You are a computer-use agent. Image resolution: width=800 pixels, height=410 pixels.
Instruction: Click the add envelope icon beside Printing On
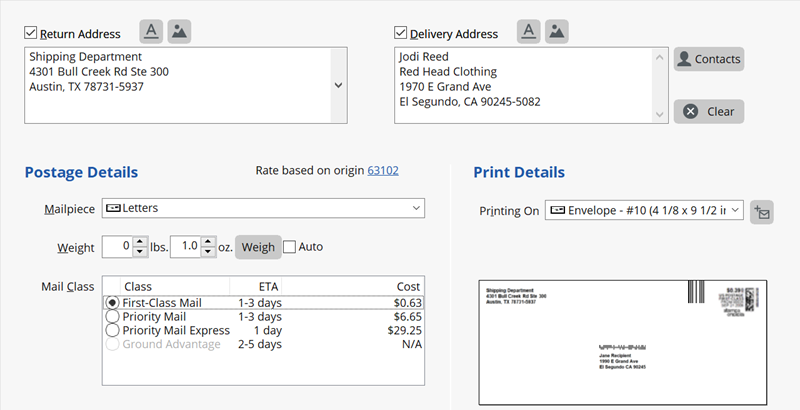click(761, 211)
